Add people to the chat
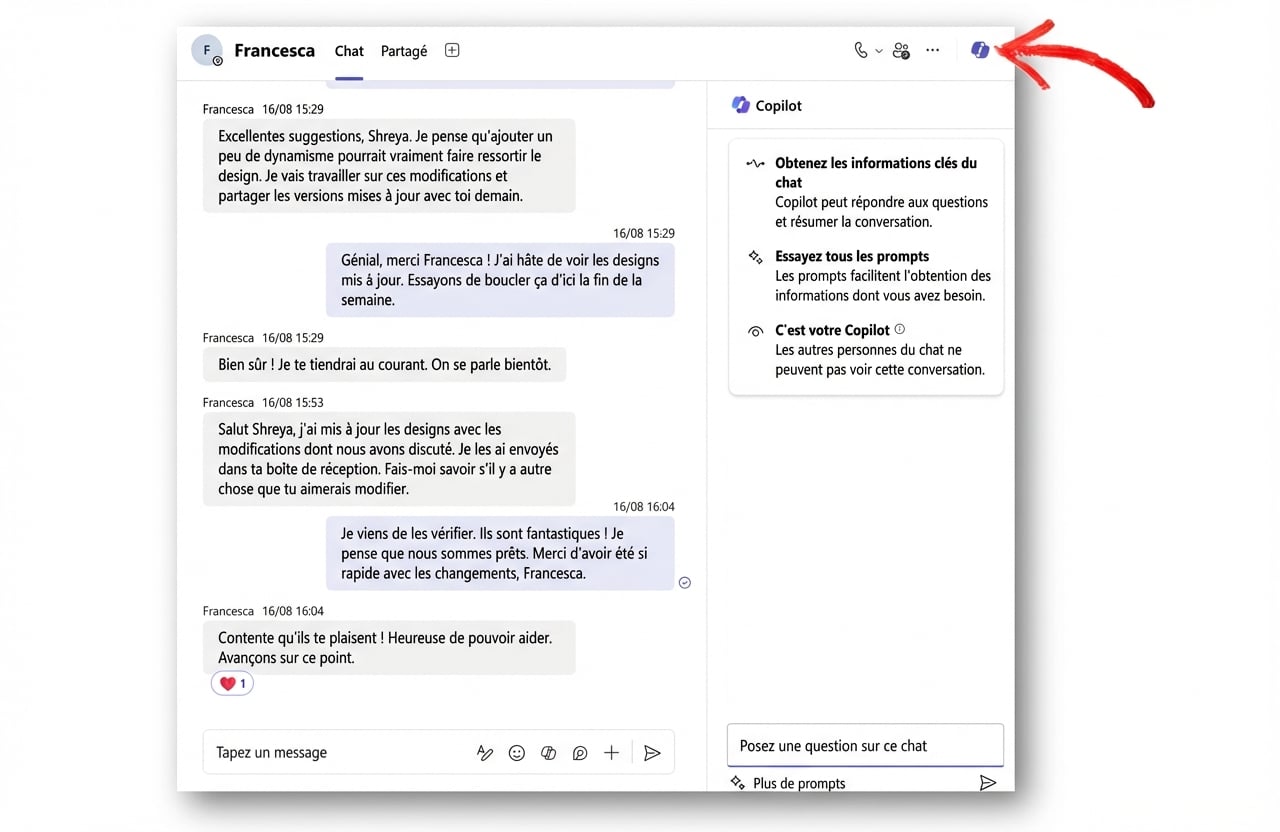Viewport: 1280px width, 832px height. [x=901, y=49]
